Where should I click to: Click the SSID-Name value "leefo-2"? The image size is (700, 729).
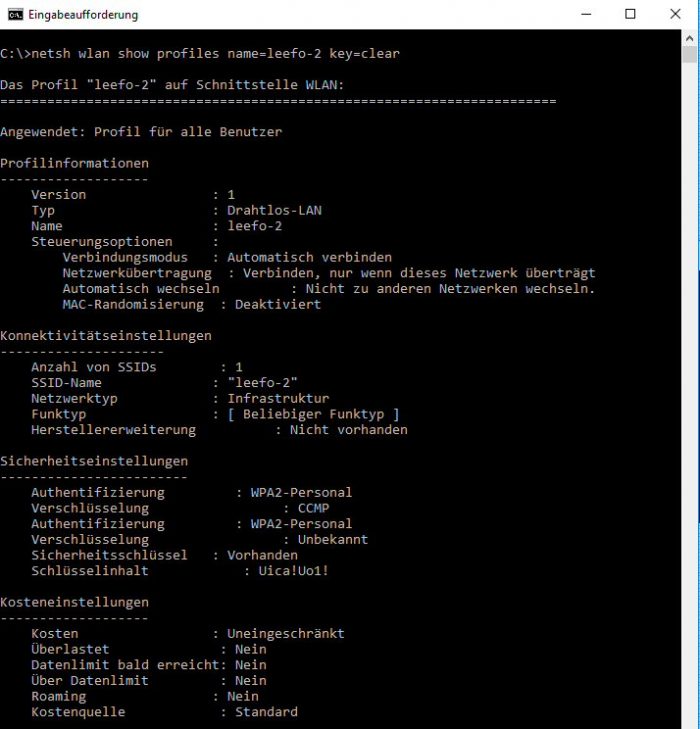tap(262, 383)
